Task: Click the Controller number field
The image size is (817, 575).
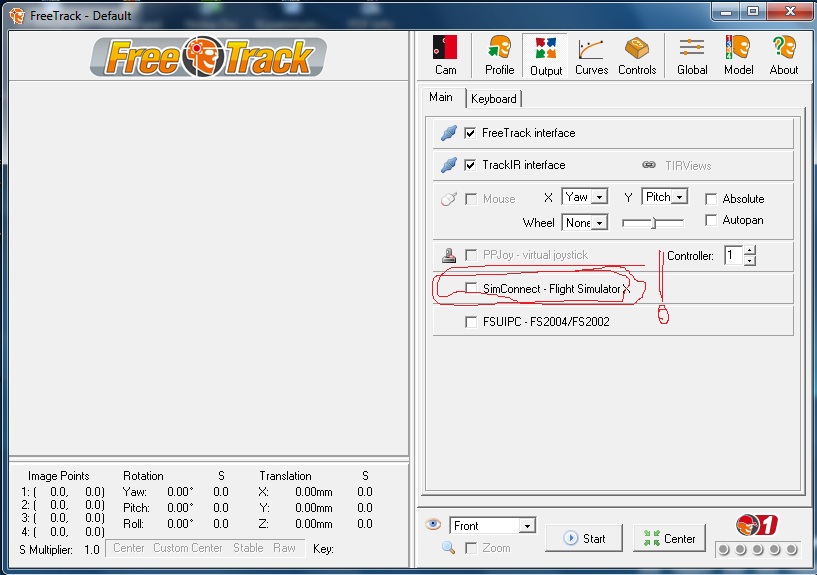Action: [734, 255]
